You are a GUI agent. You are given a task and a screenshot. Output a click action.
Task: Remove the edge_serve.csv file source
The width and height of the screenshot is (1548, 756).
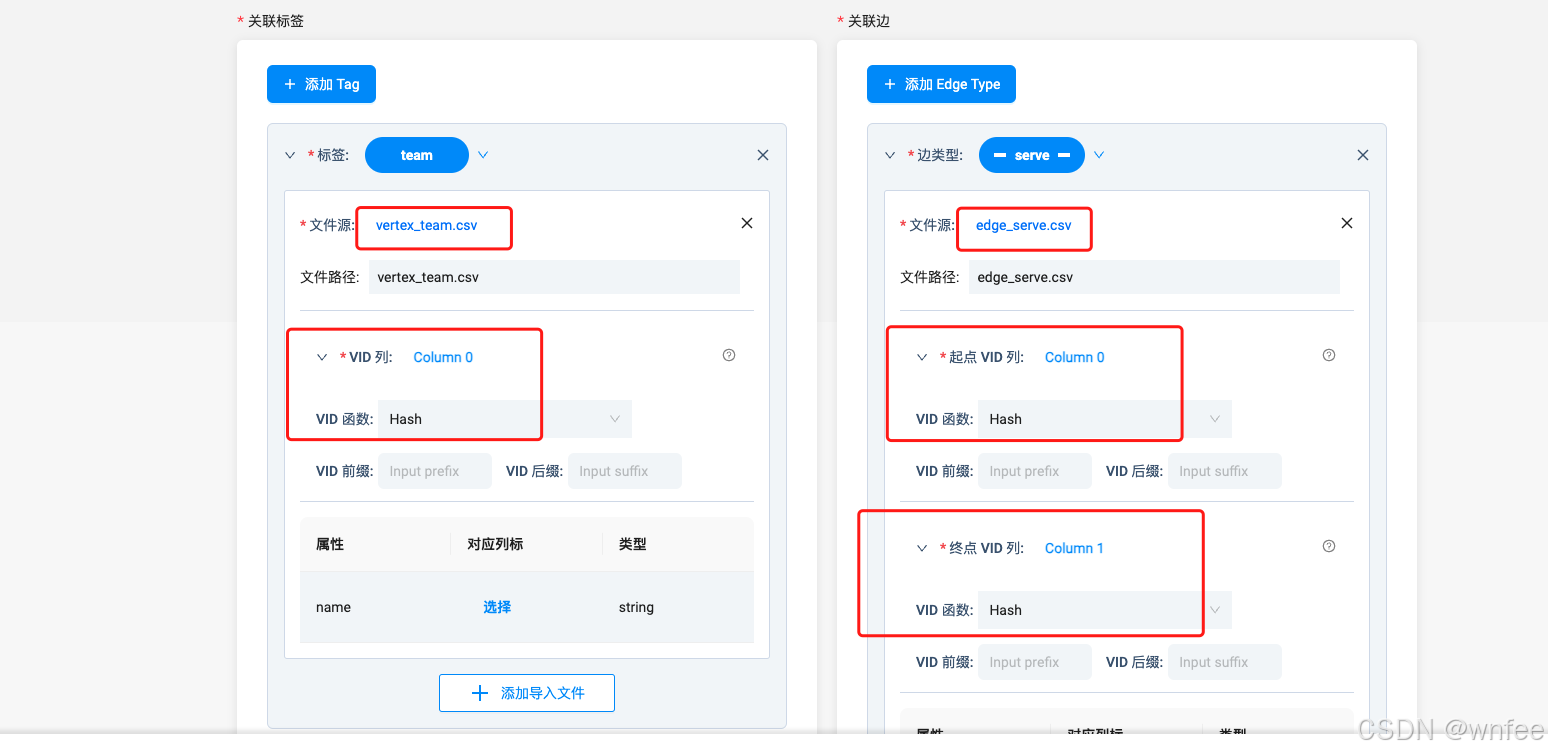pos(1347,223)
